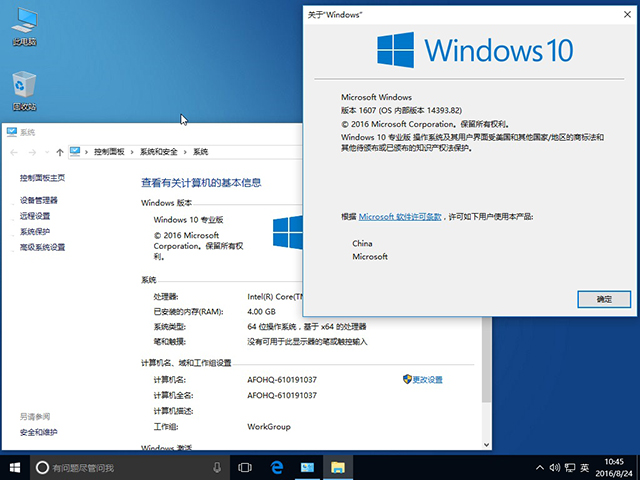The width and height of the screenshot is (640, 480).
Task: Switch to the System control panel taskbar icon
Action: pos(308,467)
